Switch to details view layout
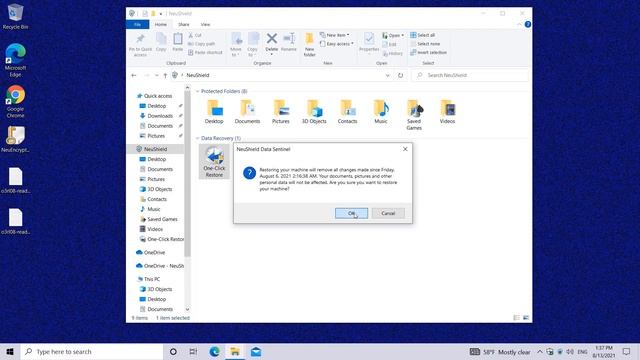 click(x=516, y=318)
